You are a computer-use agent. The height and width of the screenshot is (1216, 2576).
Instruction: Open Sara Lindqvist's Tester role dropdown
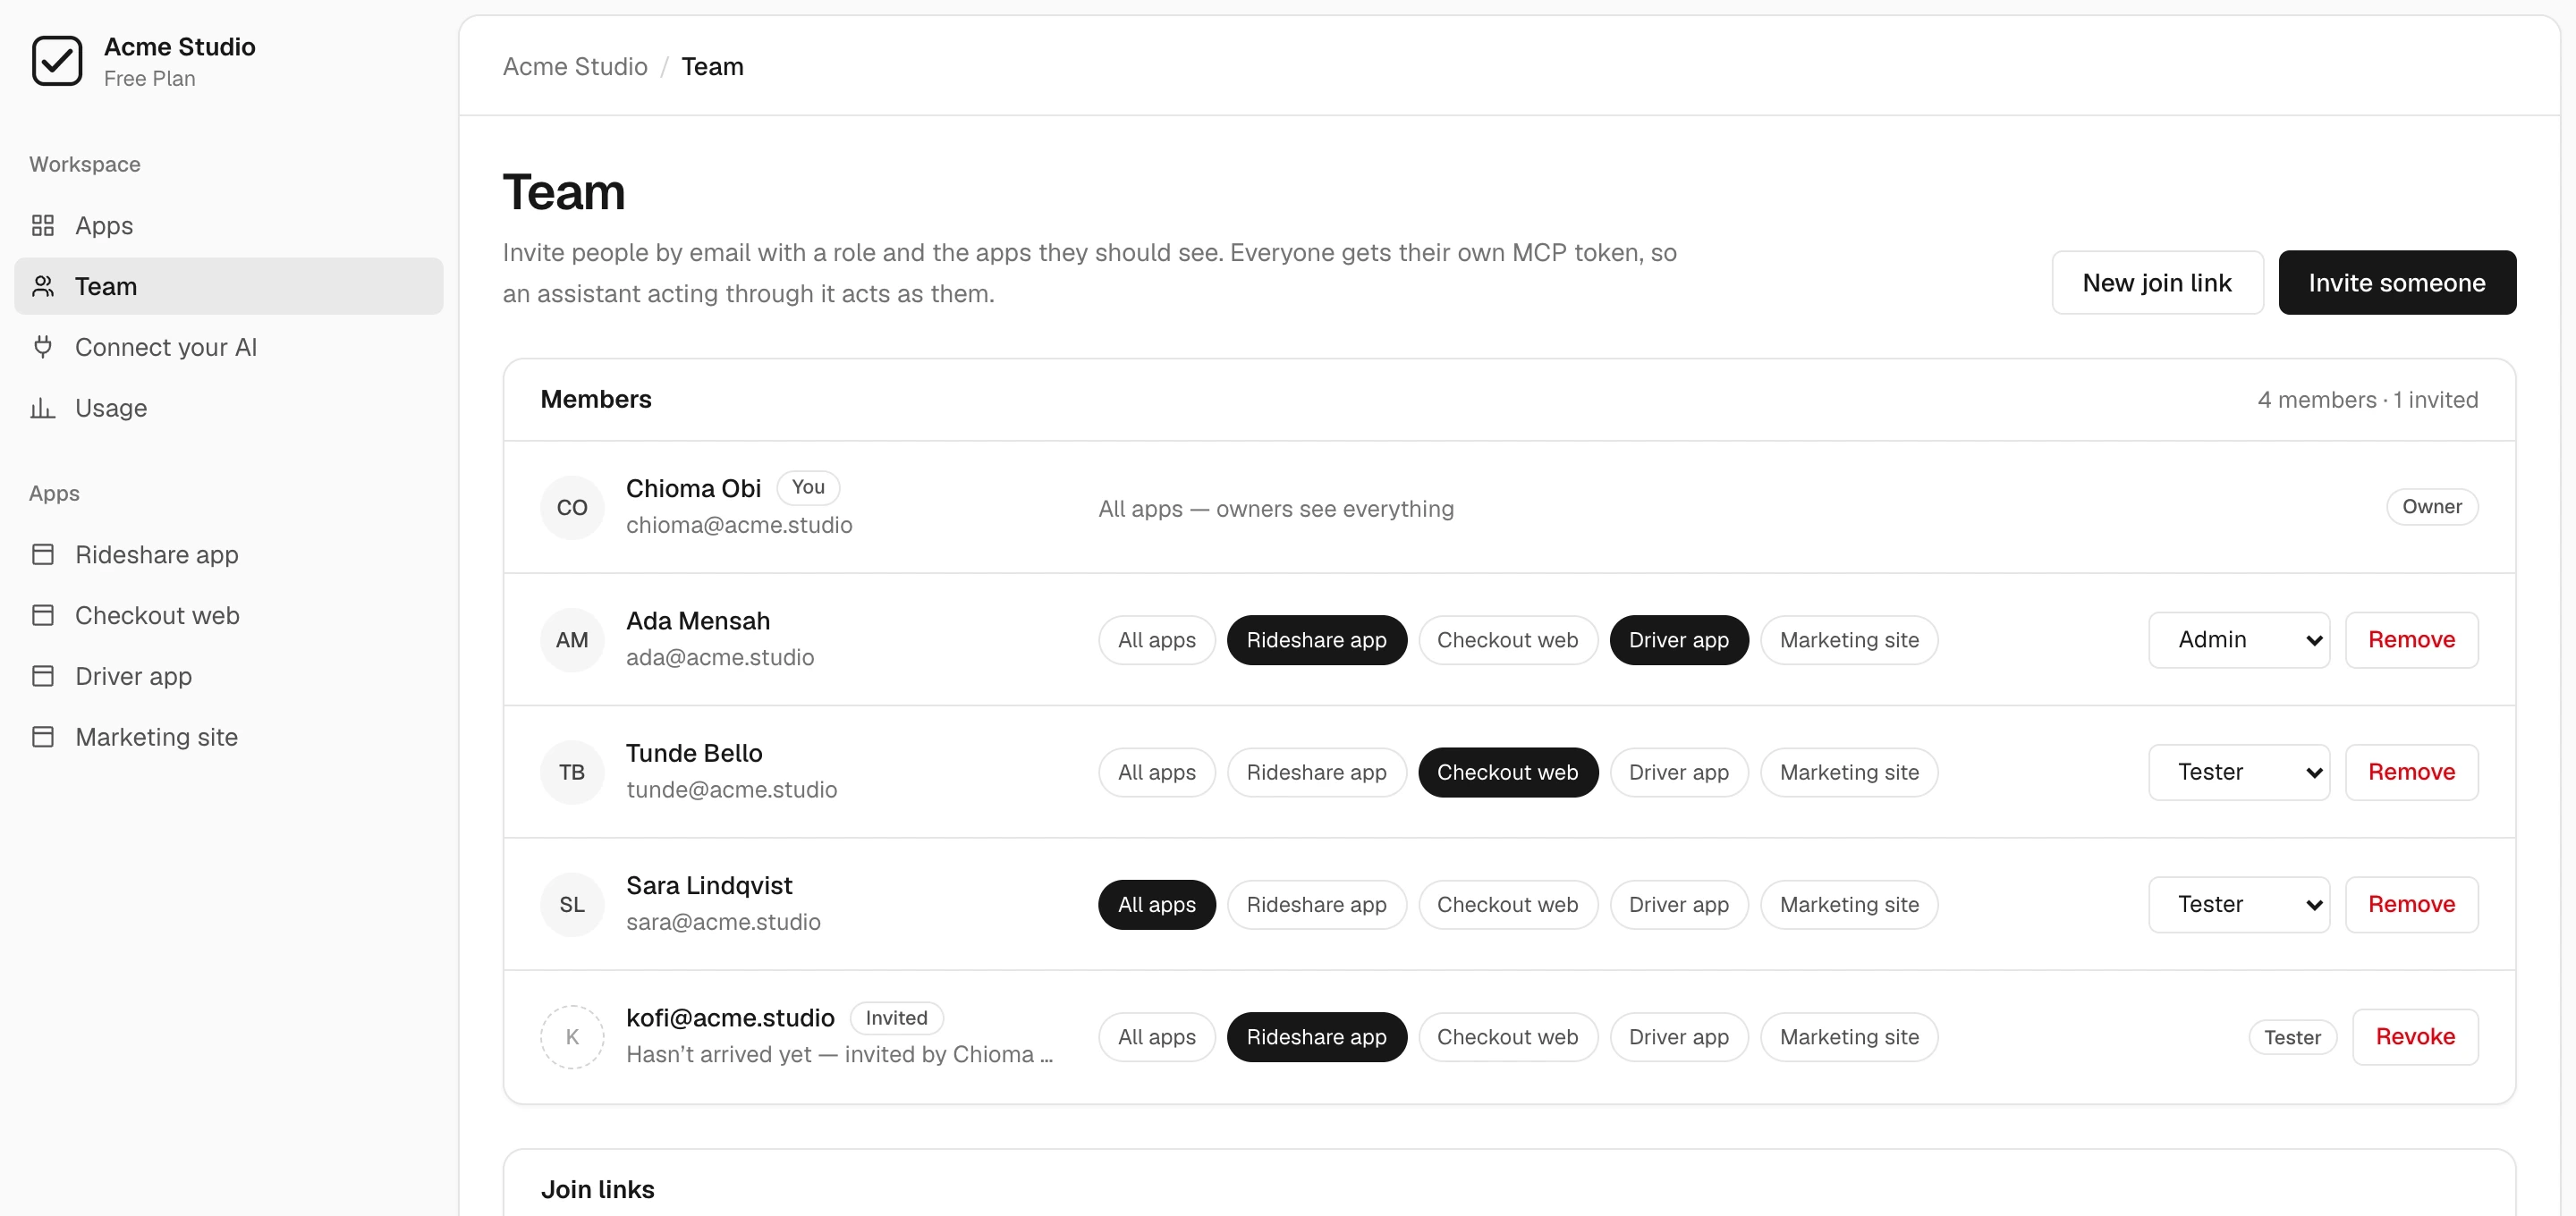pos(2238,904)
